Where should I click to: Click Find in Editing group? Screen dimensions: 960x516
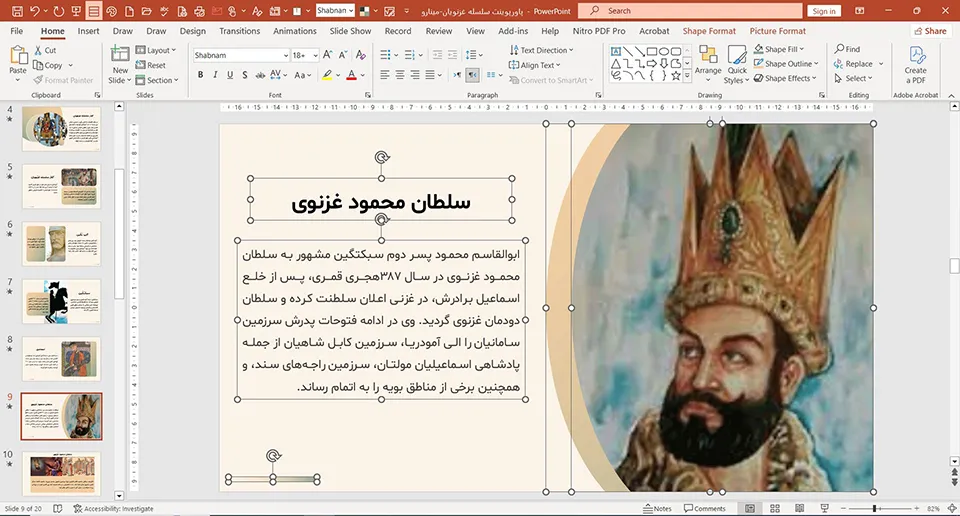(x=847, y=49)
